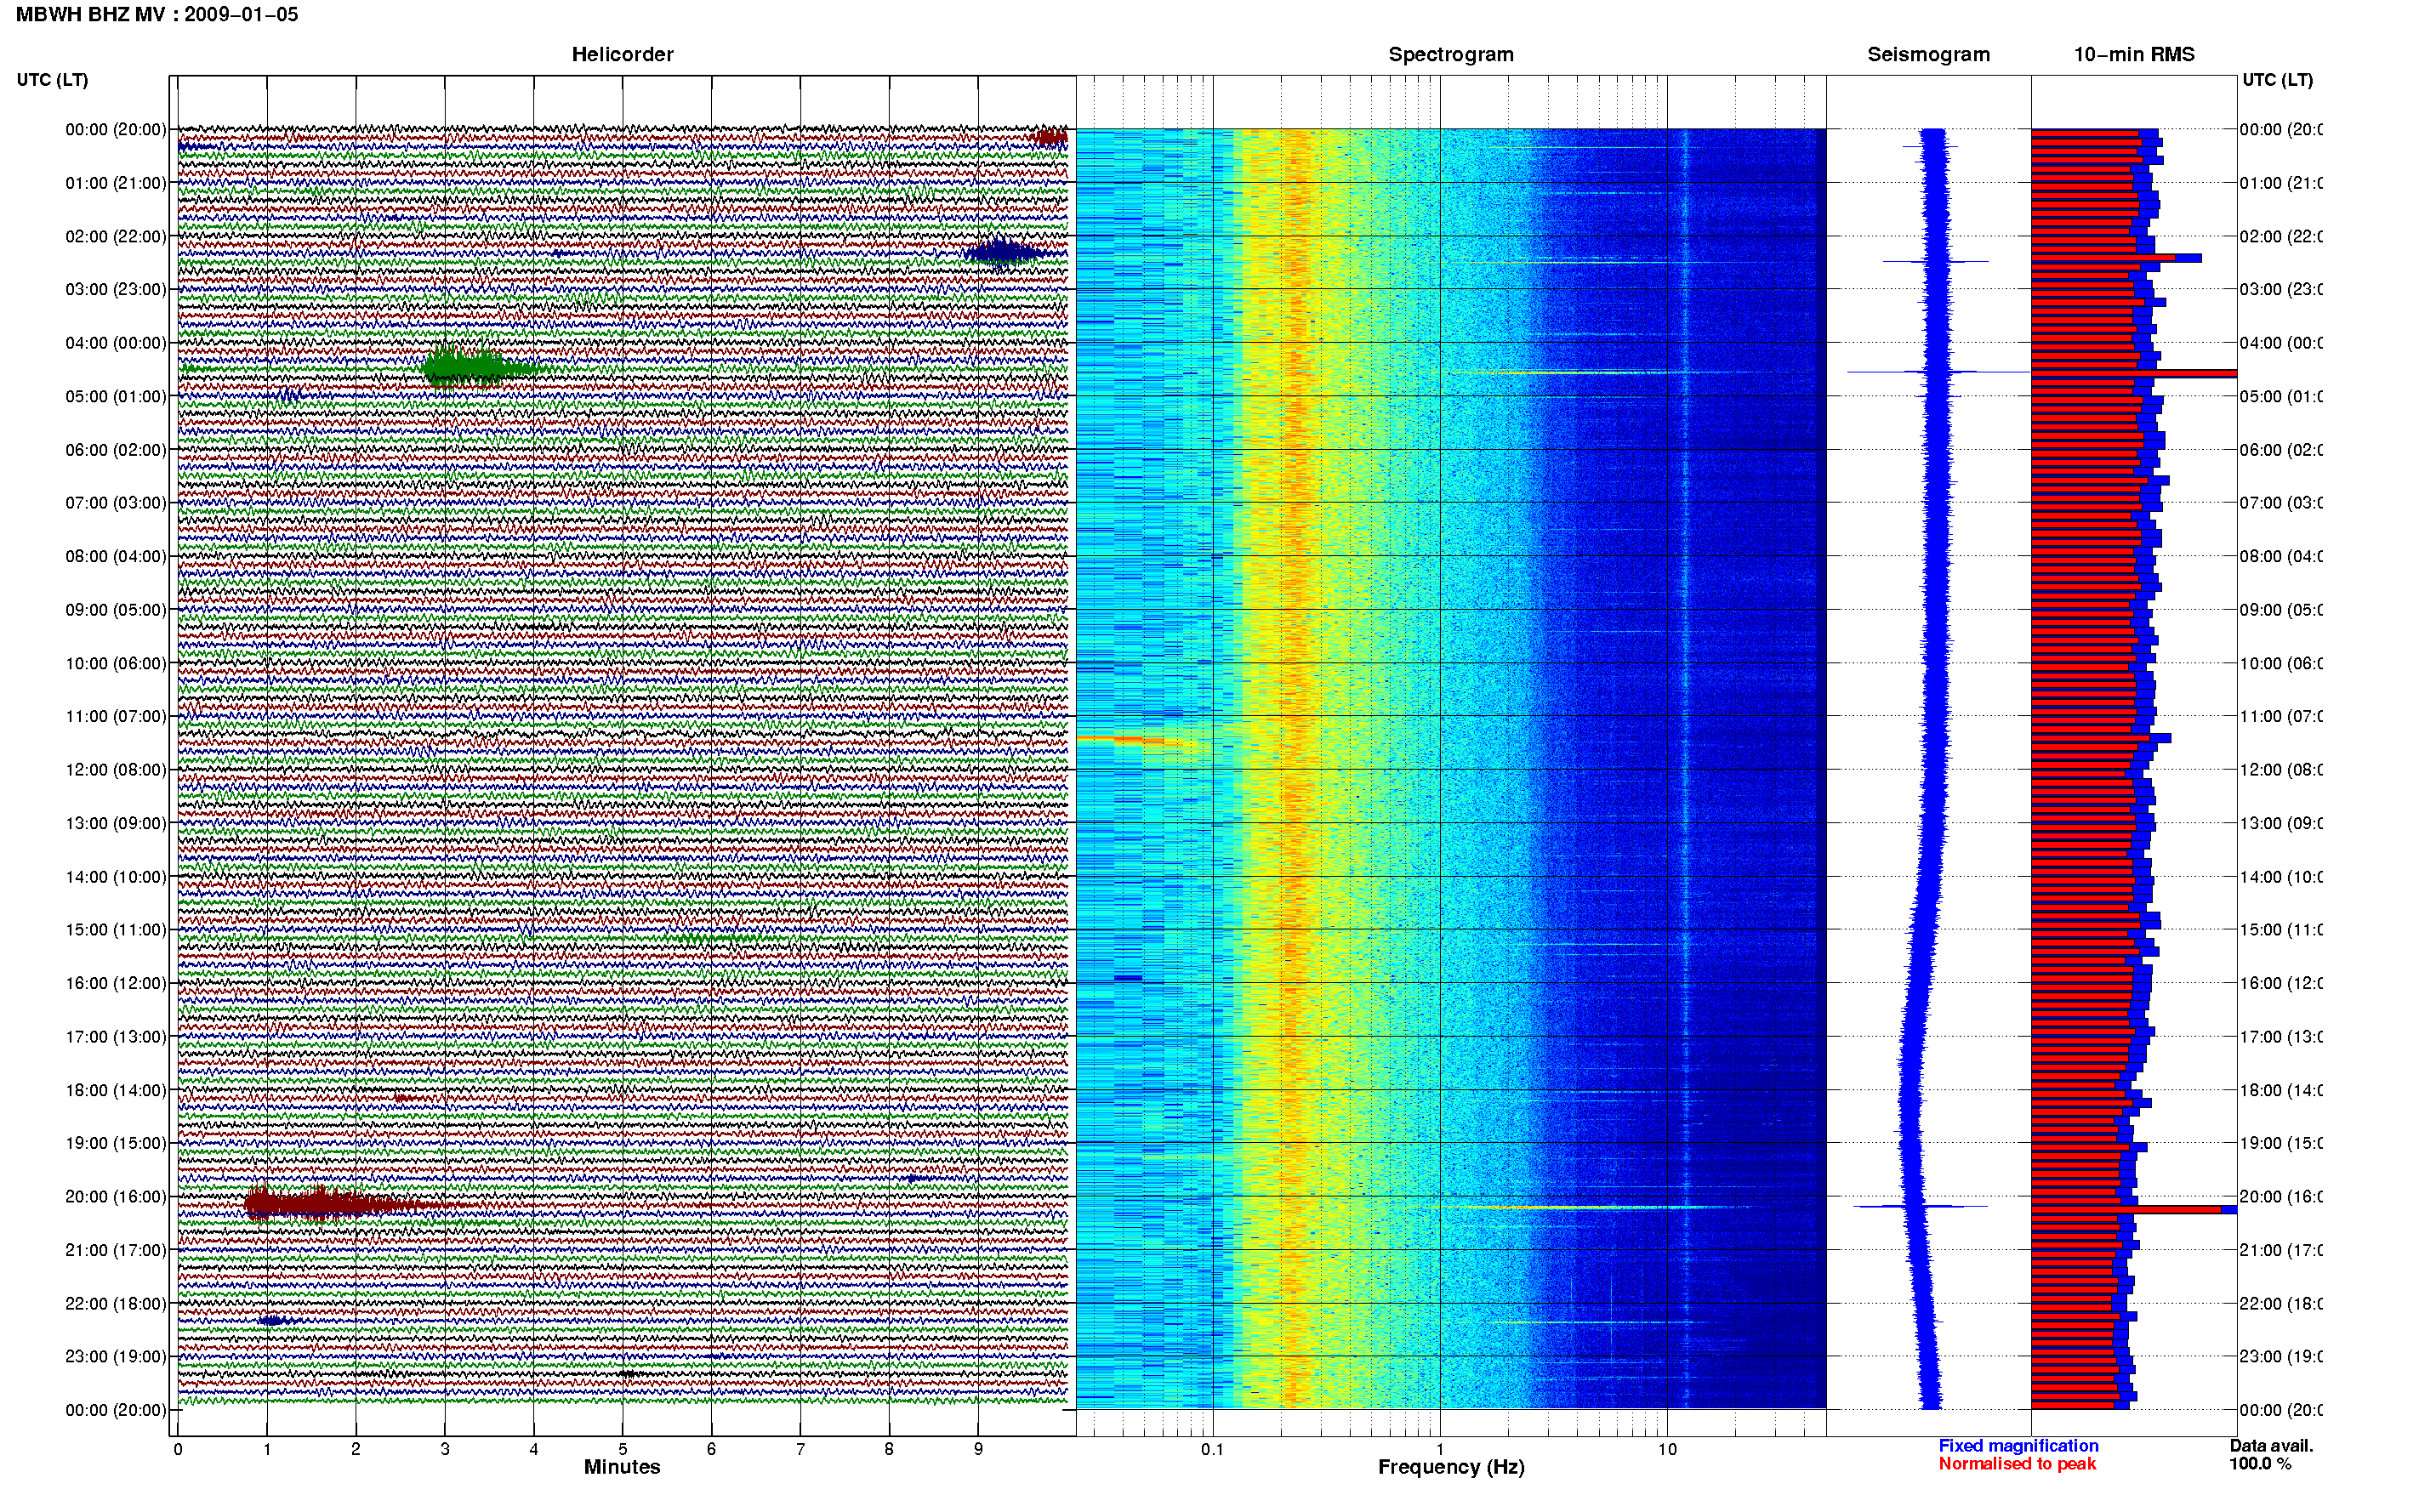Click the left 20:00 (16:00) time label
The width and height of the screenshot is (2419, 1512).
pyautogui.click(x=116, y=1197)
